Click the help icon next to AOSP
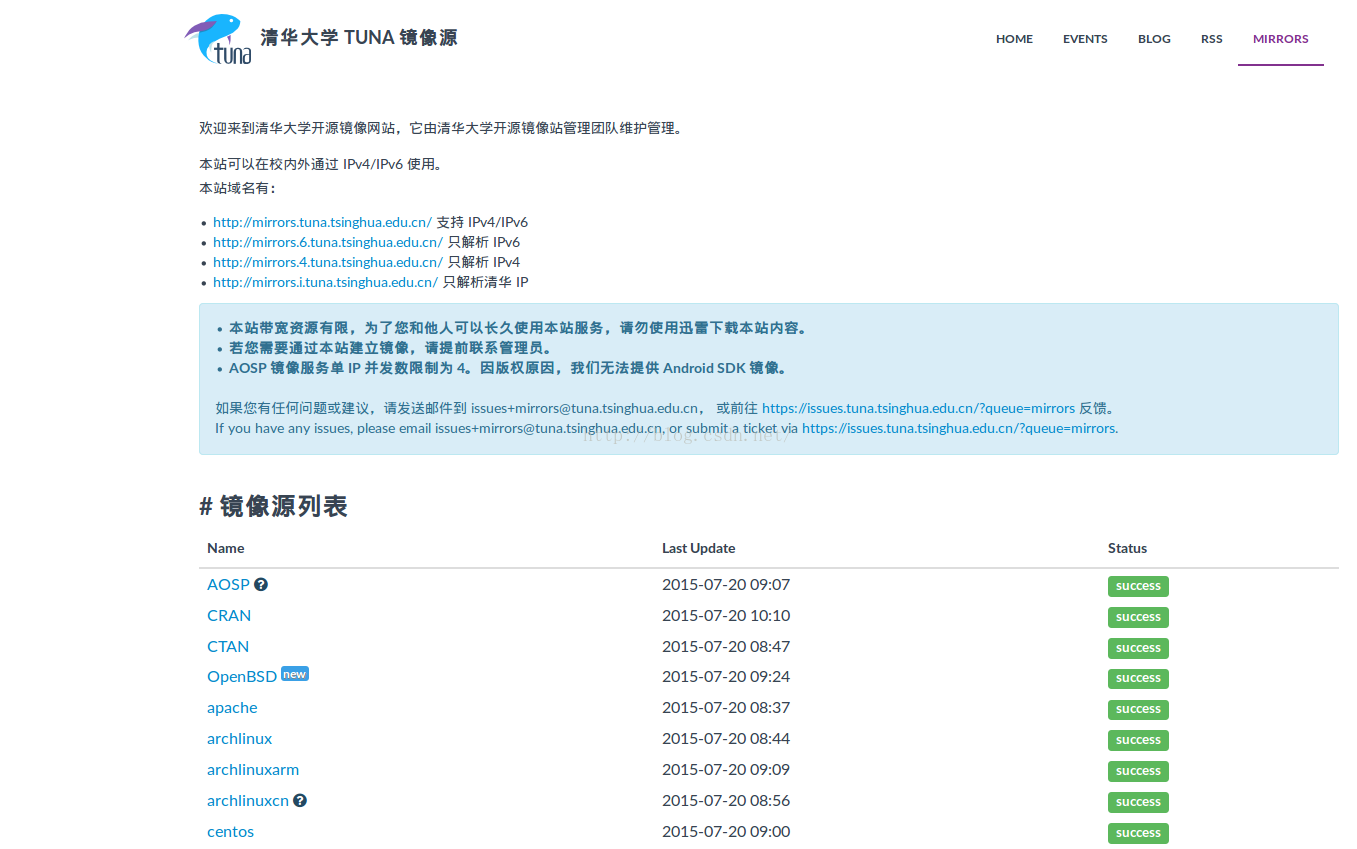Viewport: 1357px width, 849px height. tap(261, 584)
